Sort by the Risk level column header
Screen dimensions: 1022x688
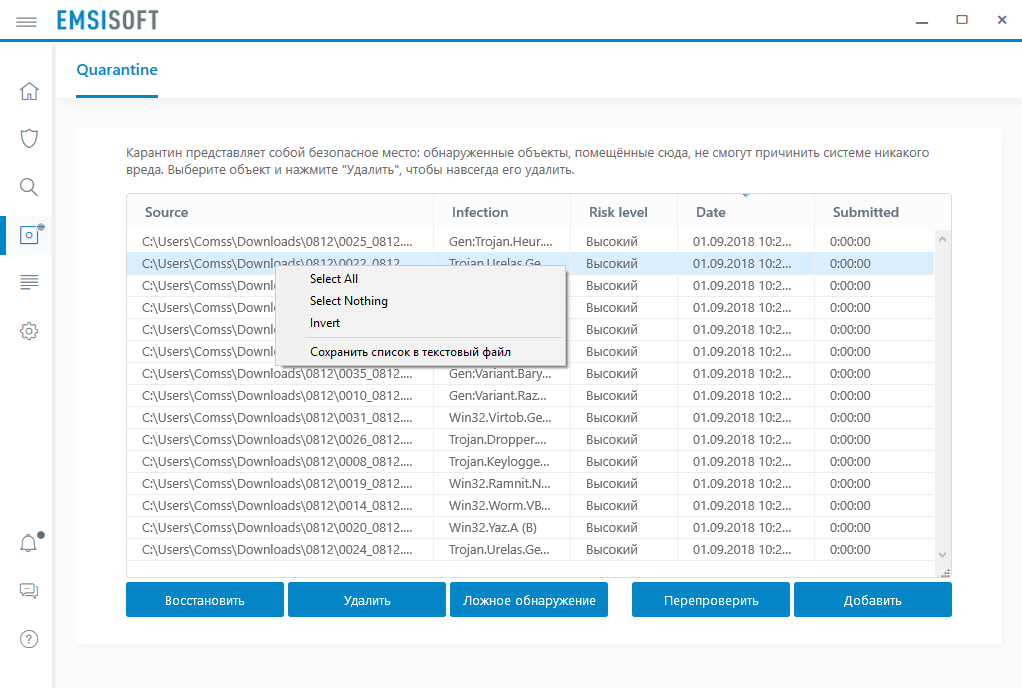tap(624, 212)
